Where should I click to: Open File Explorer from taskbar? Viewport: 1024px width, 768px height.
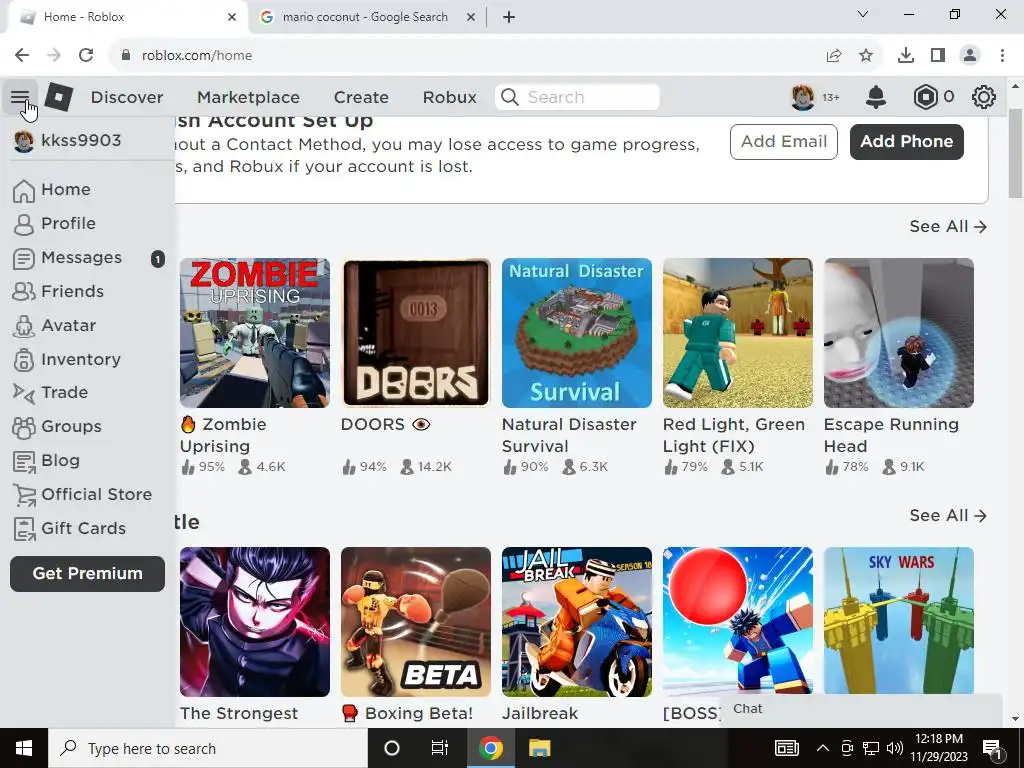pyautogui.click(x=539, y=748)
